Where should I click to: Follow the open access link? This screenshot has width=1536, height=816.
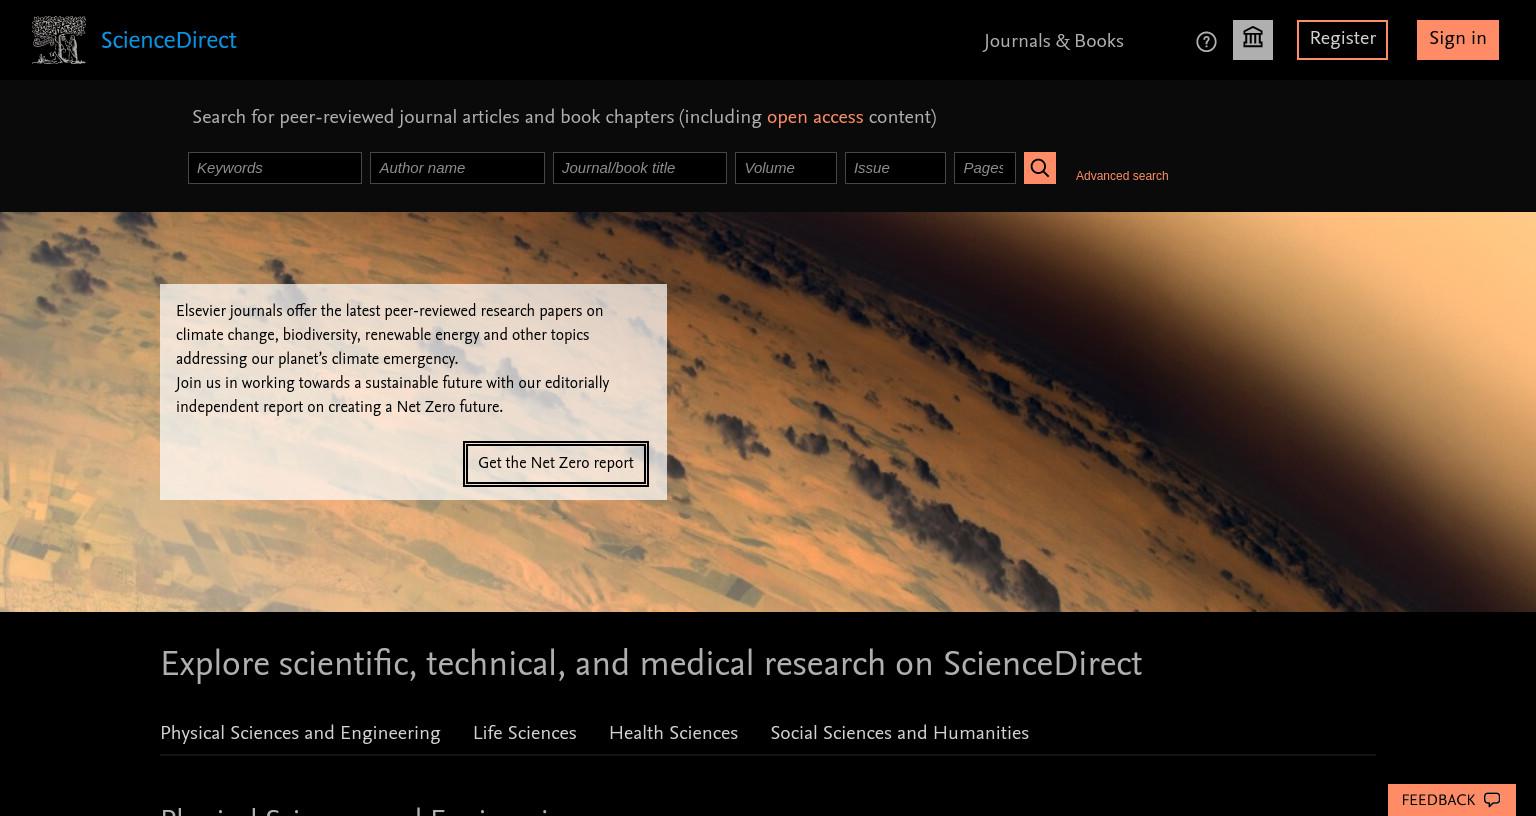815,117
